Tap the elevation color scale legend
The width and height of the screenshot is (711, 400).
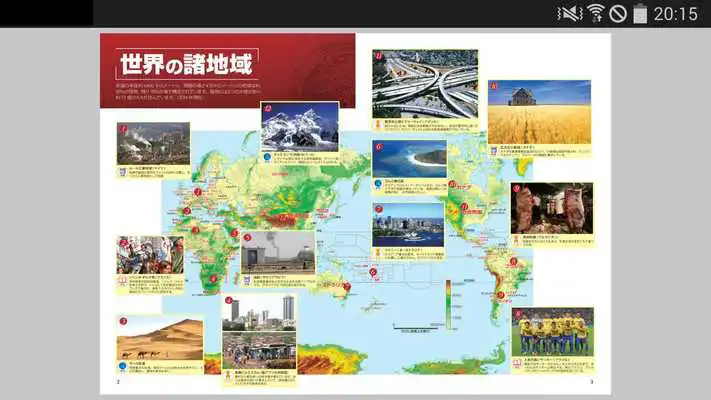click(448, 300)
